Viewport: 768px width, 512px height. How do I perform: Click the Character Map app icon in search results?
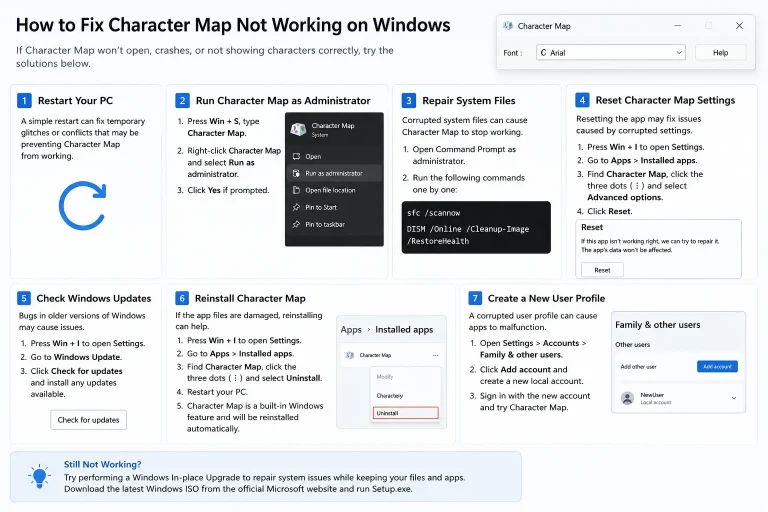click(298, 129)
